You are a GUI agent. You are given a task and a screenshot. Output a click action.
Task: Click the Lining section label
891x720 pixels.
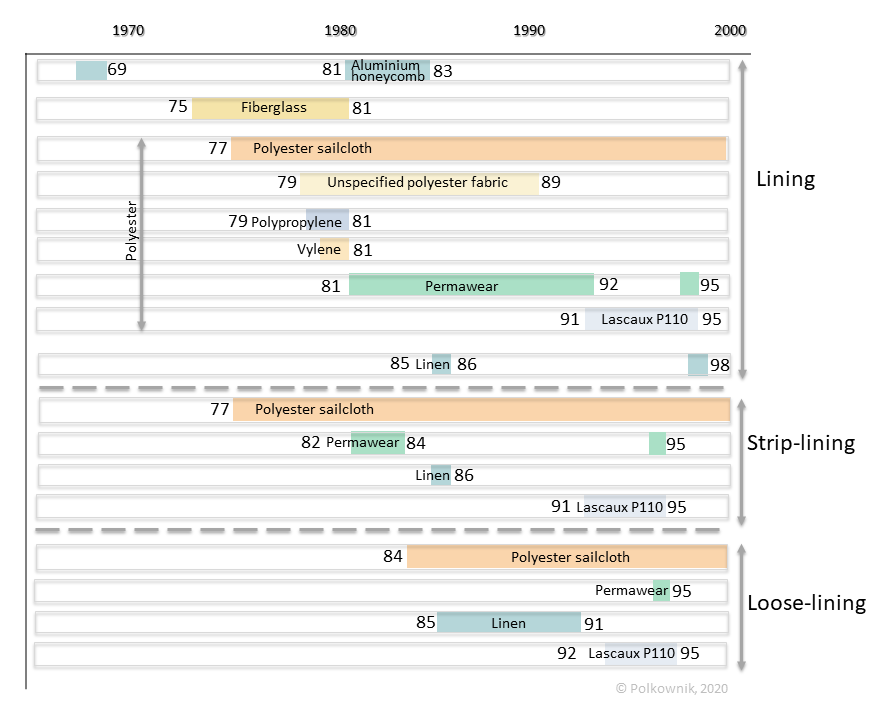(785, 180)
